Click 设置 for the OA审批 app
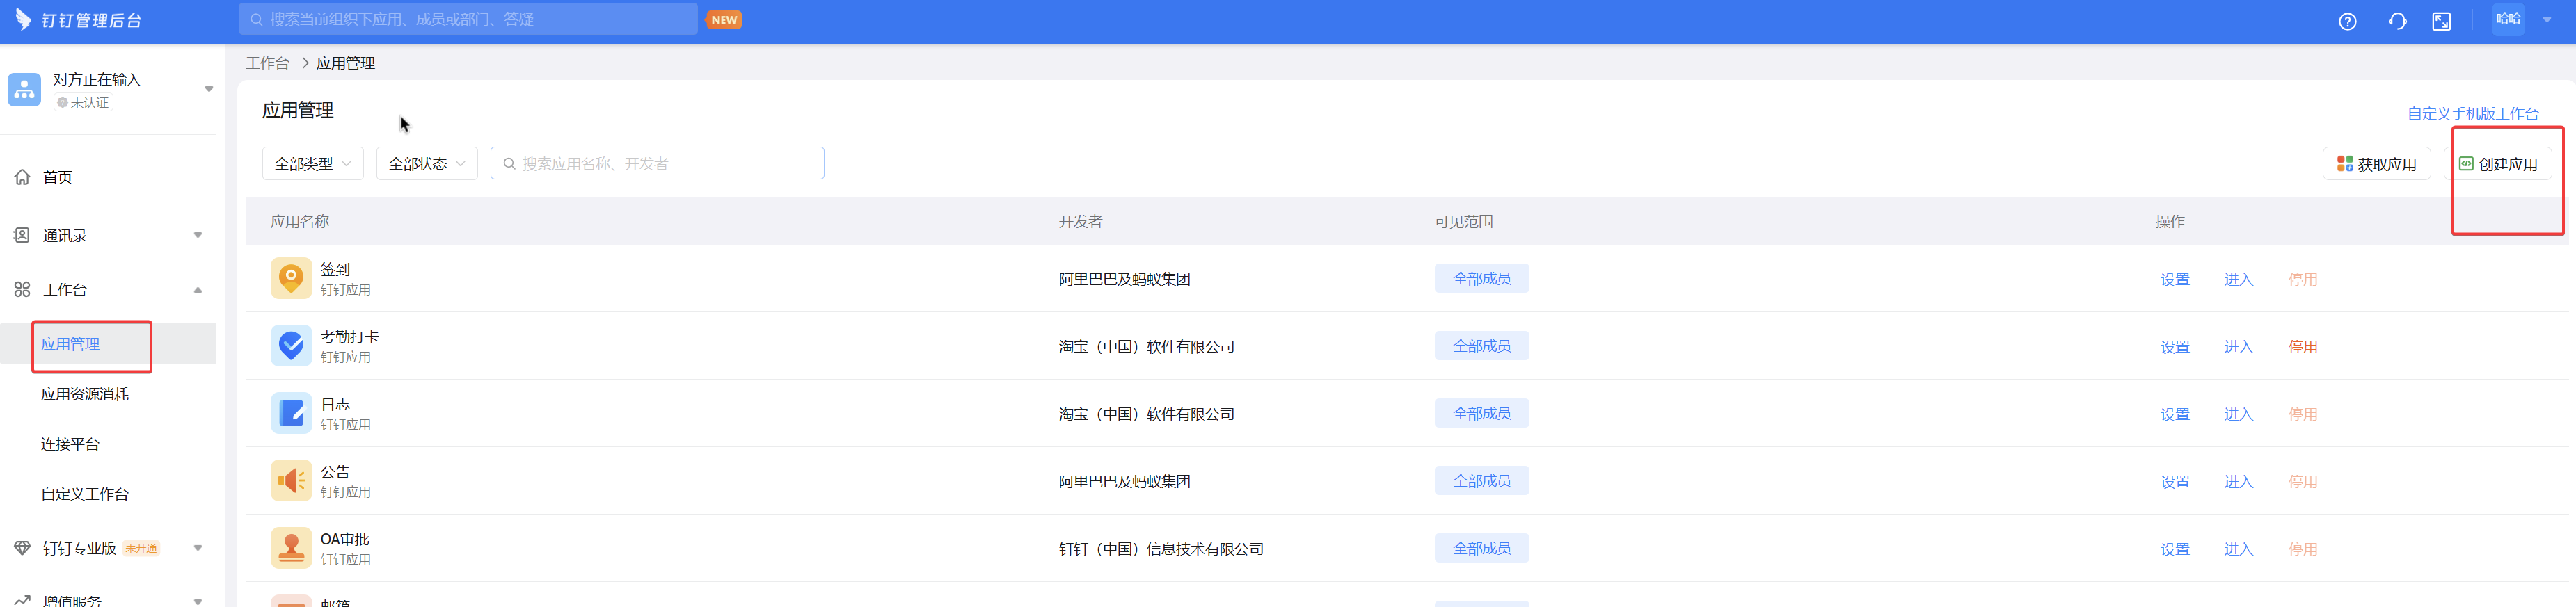This screenshot has height=607, width=2576. coord(2175,549)
